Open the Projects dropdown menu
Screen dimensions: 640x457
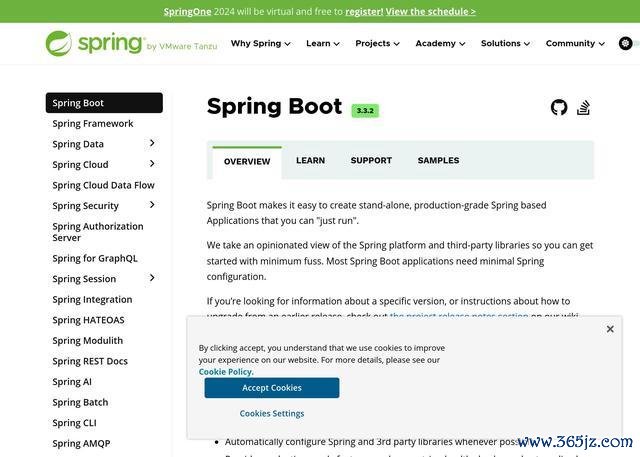click(x=377, y=44)
